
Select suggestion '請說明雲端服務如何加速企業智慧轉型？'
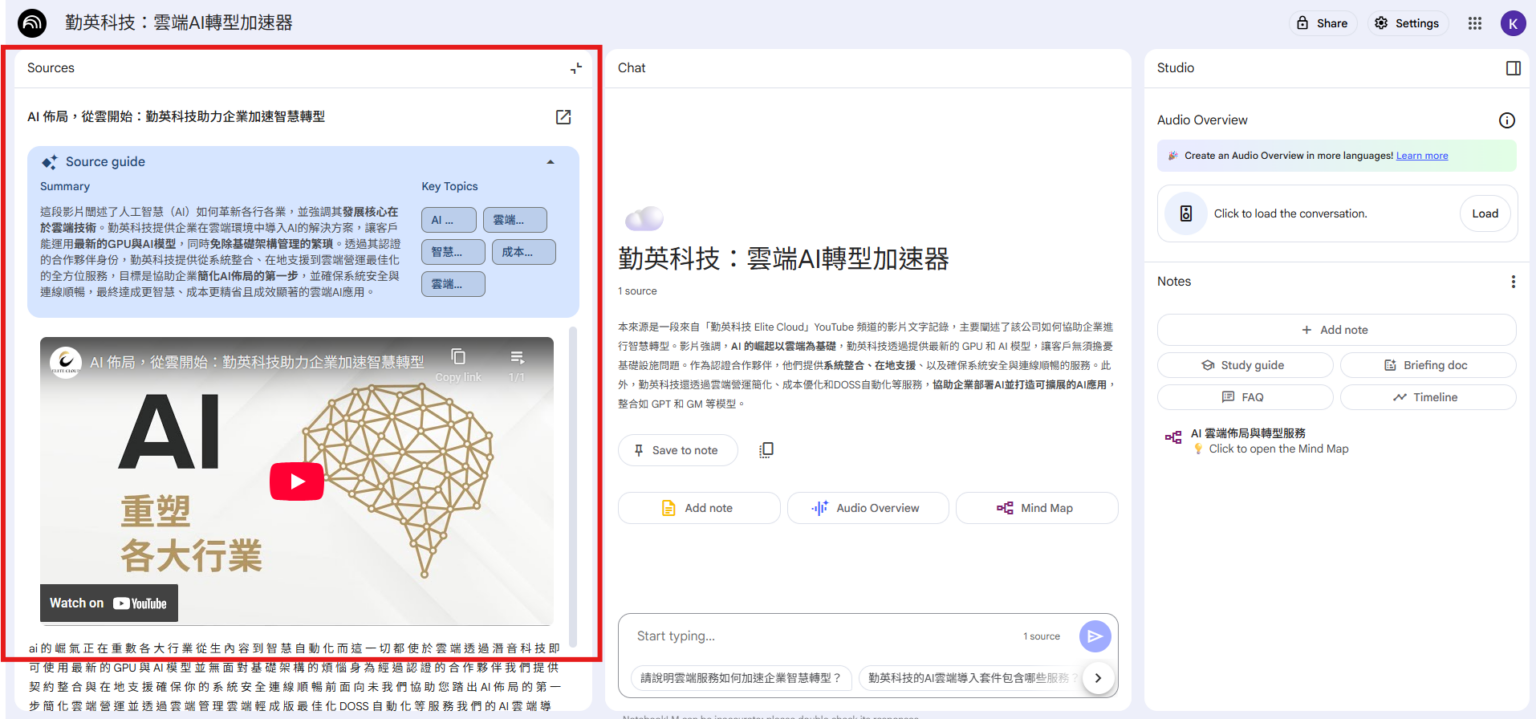point(741,677)
